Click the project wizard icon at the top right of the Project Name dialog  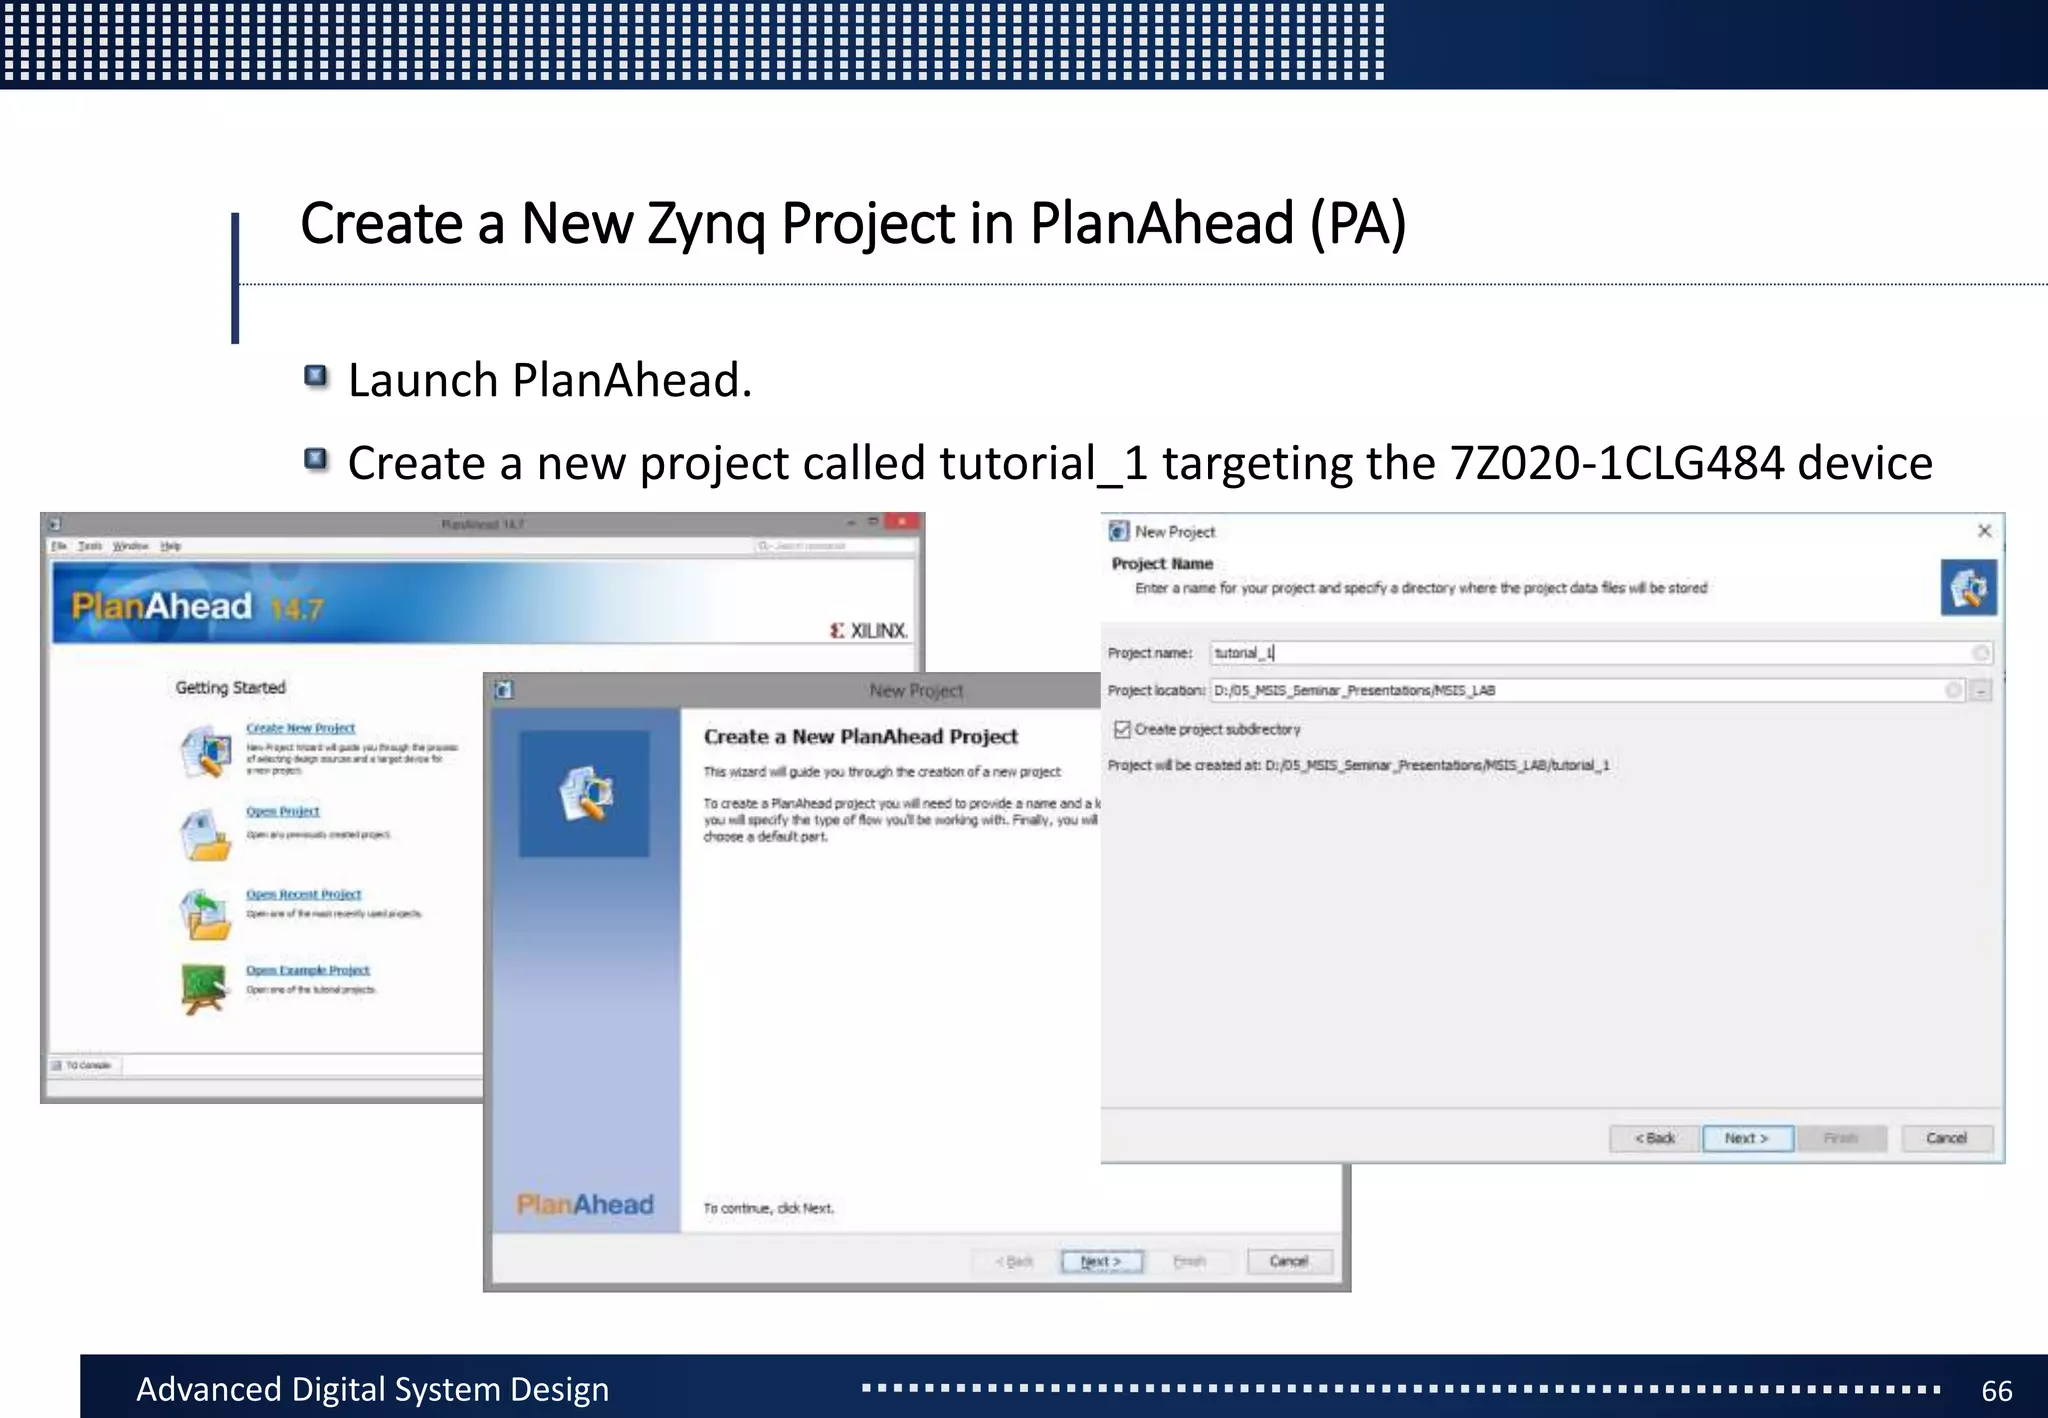[x=1969, y=587]
